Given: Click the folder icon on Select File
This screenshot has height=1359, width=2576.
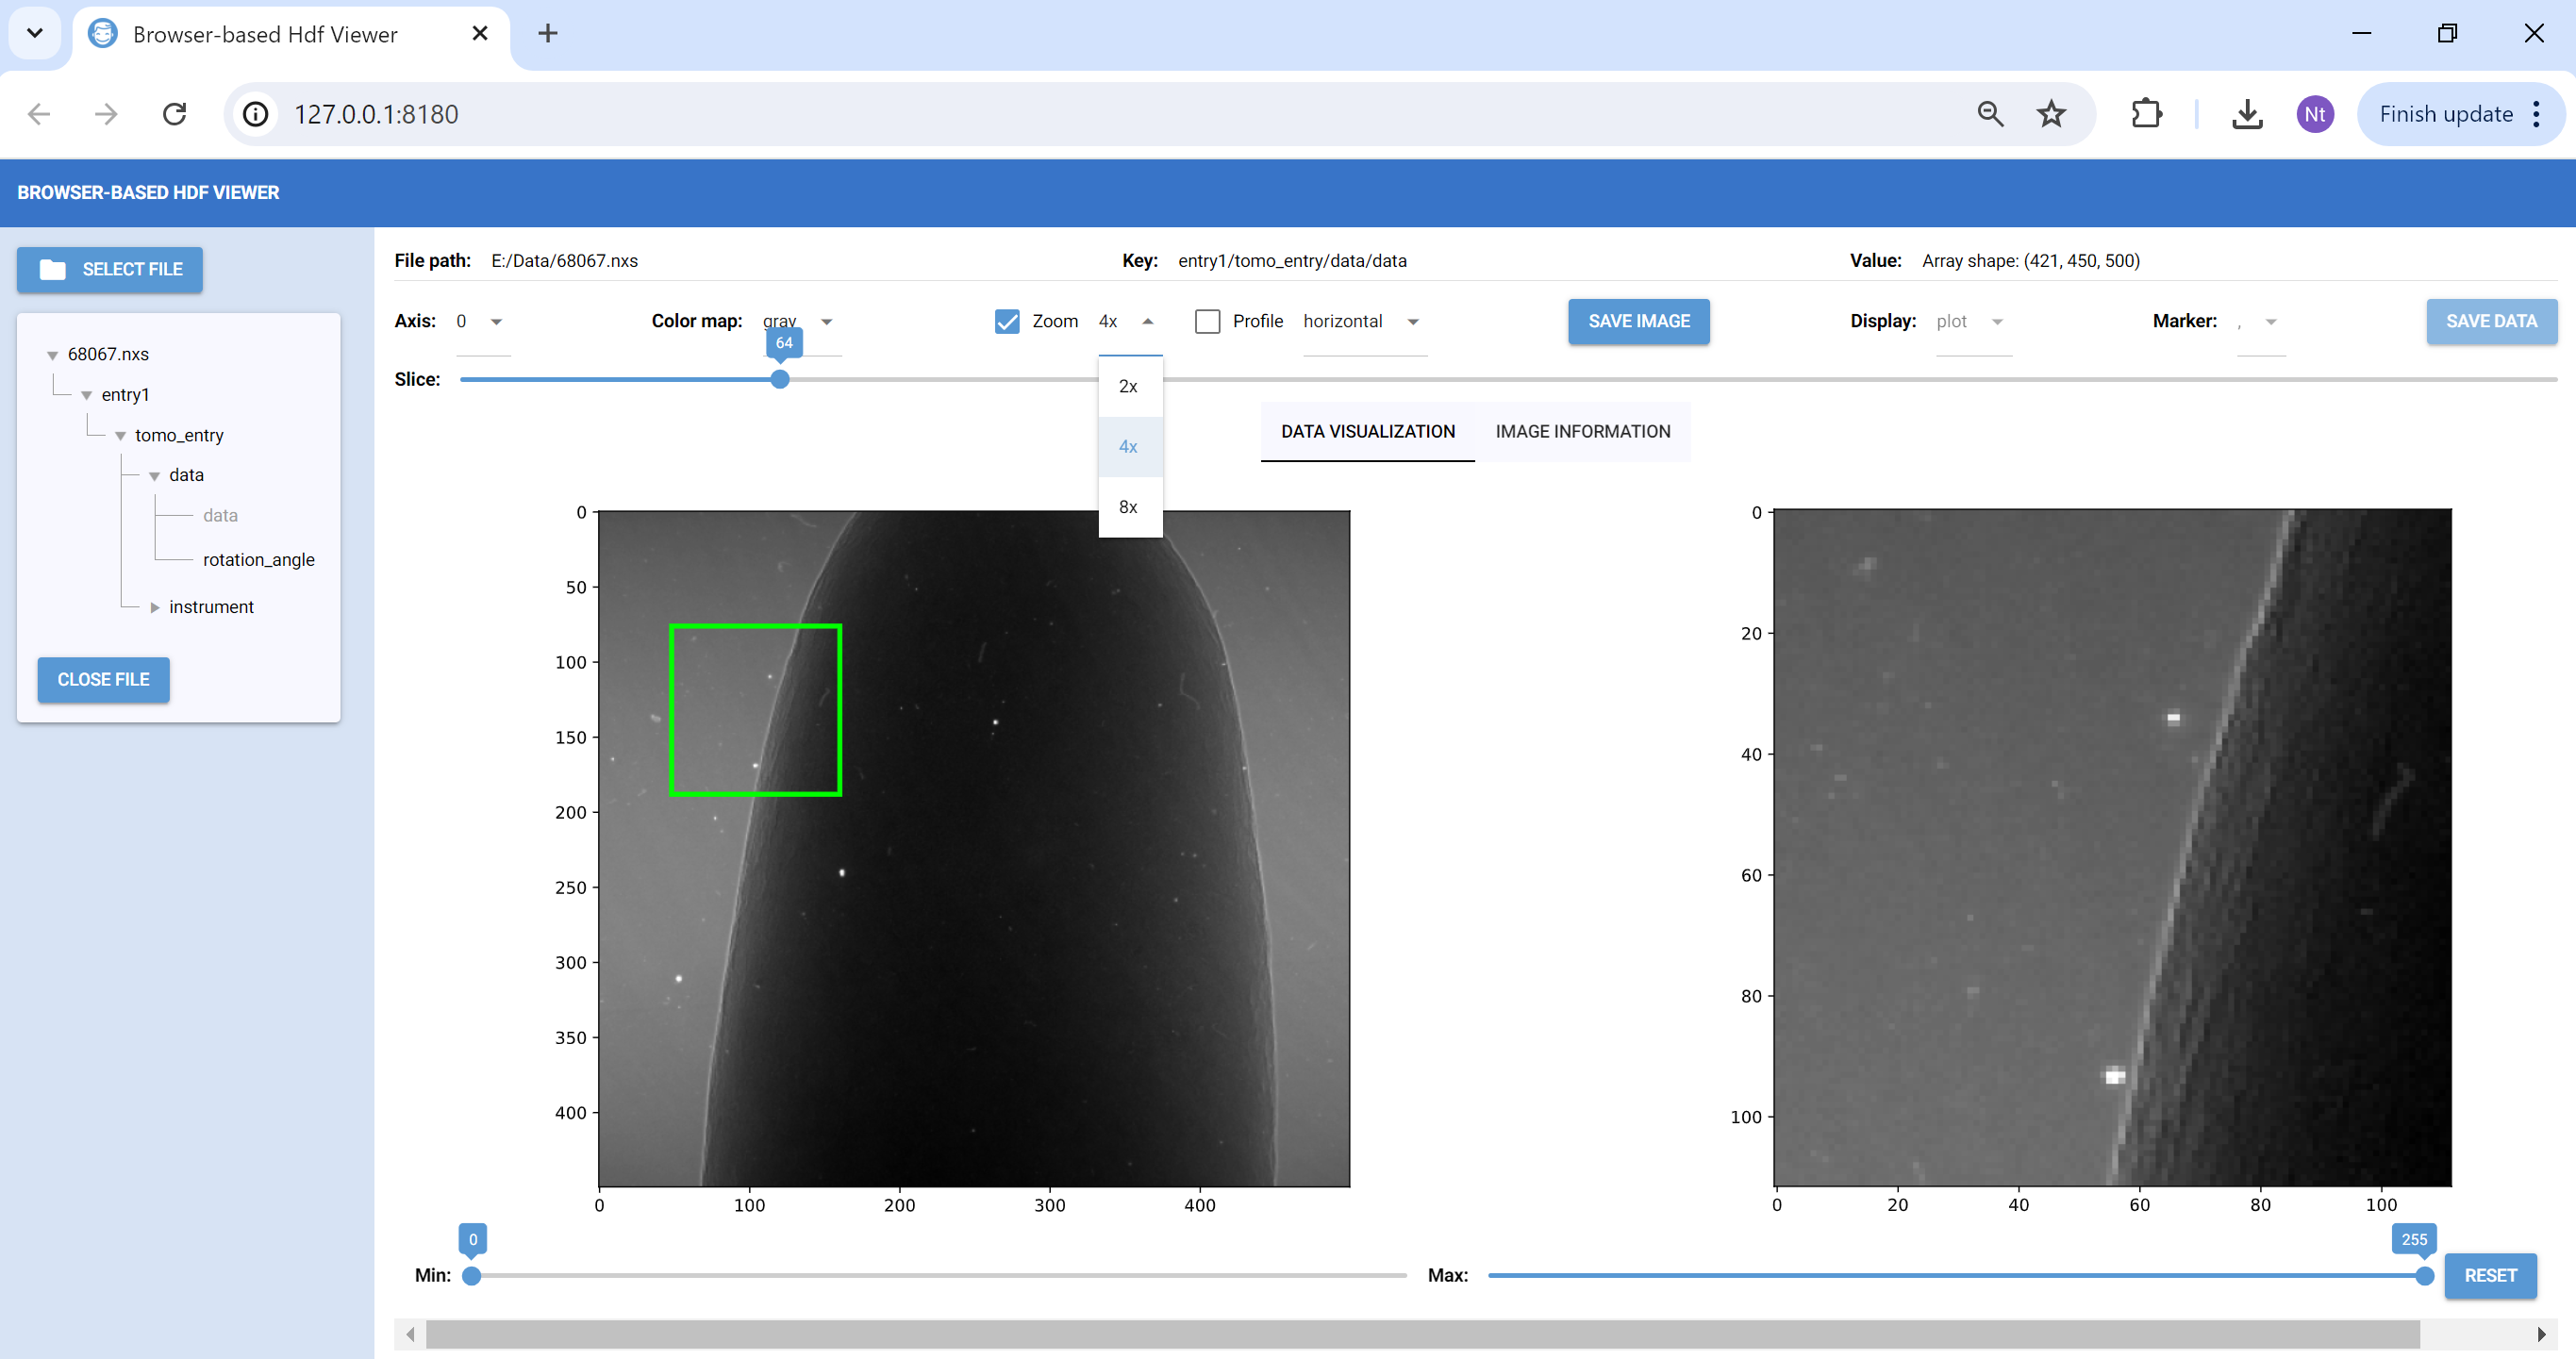Looking at the screenshot, I should (52, 269).
